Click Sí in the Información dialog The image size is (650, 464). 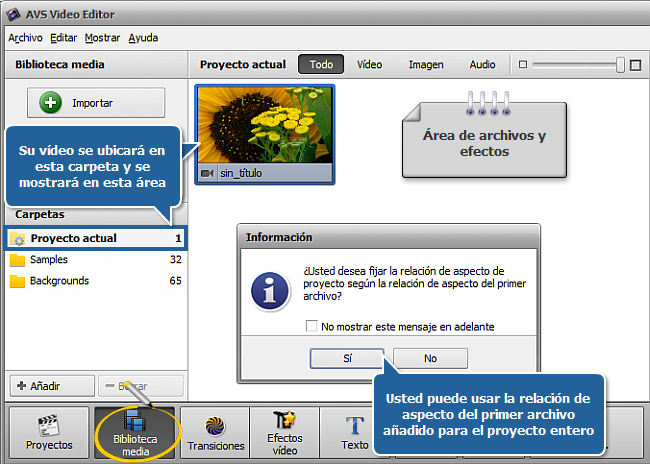coord(347,358)
